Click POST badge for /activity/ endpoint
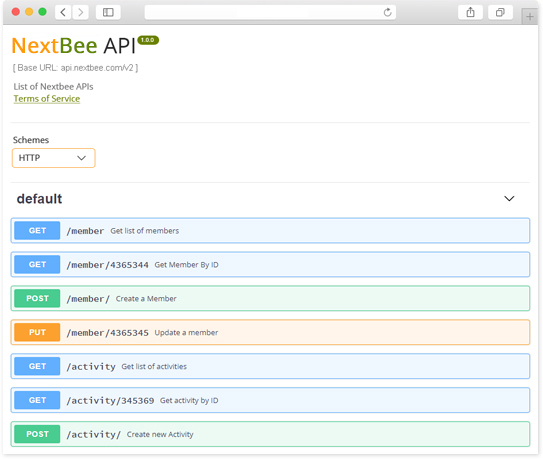Viewport: 543px width, 459px height. 37,434
